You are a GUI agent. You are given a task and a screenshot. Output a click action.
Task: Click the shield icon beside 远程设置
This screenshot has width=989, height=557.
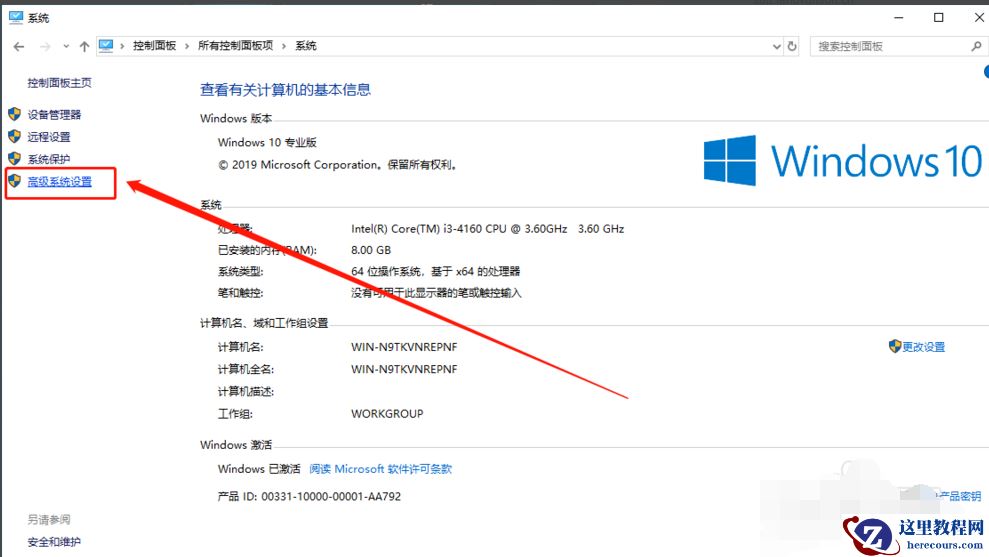[15, 136]
